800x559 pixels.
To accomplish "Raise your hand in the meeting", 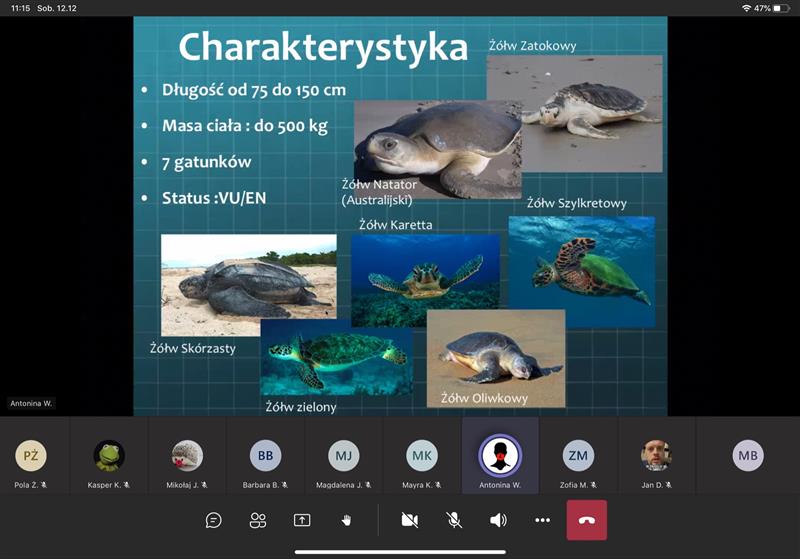I will pyautogui.click(x=347, y=520).
